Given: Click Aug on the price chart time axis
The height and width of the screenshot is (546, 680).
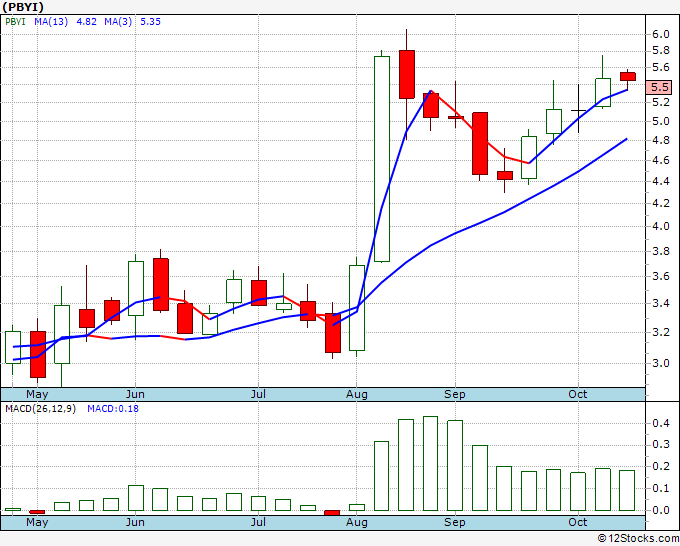Looking at the screenshot, I should 356,395.
